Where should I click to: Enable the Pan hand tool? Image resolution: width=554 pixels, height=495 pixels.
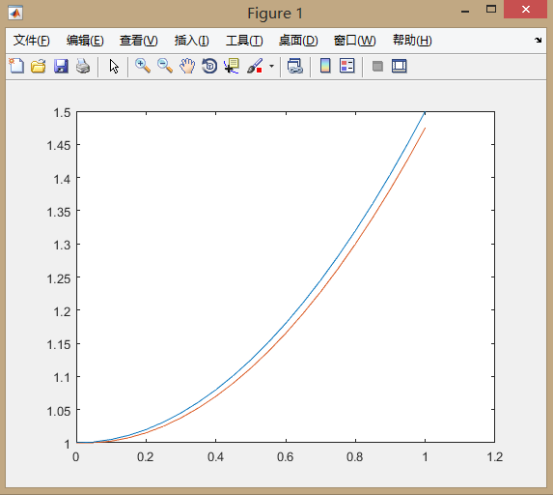187,66
